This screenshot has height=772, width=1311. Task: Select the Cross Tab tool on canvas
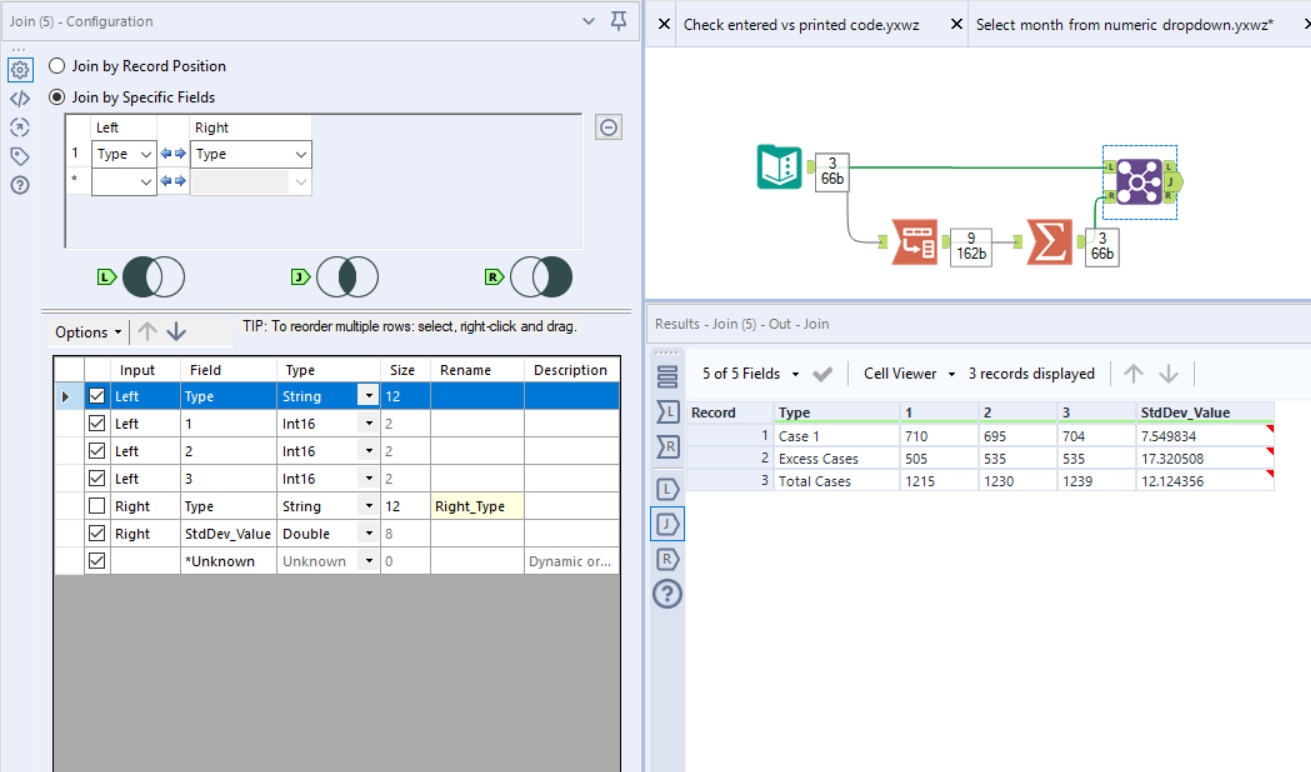(x=915, y=242)
